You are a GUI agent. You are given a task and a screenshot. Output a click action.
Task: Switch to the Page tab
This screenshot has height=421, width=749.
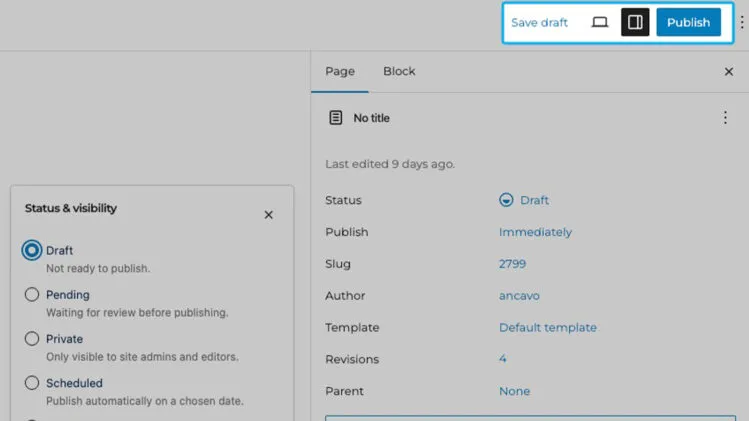340,71
